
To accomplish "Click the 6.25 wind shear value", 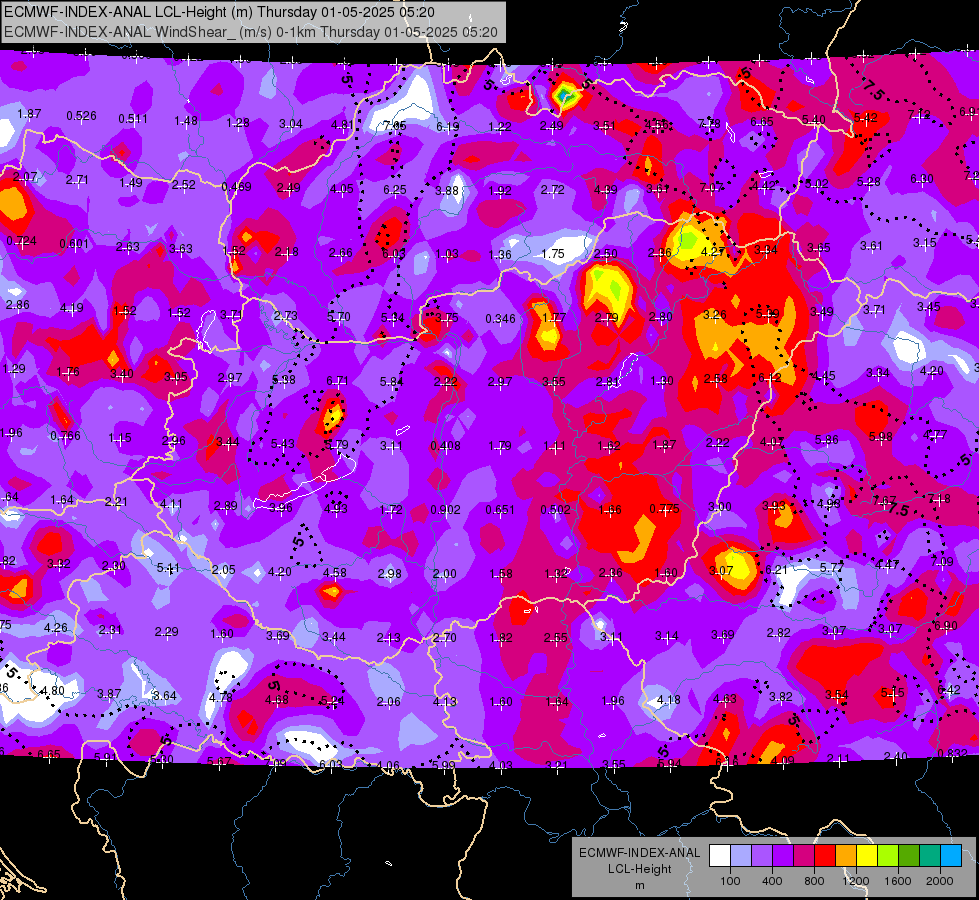I will point(395,189).
